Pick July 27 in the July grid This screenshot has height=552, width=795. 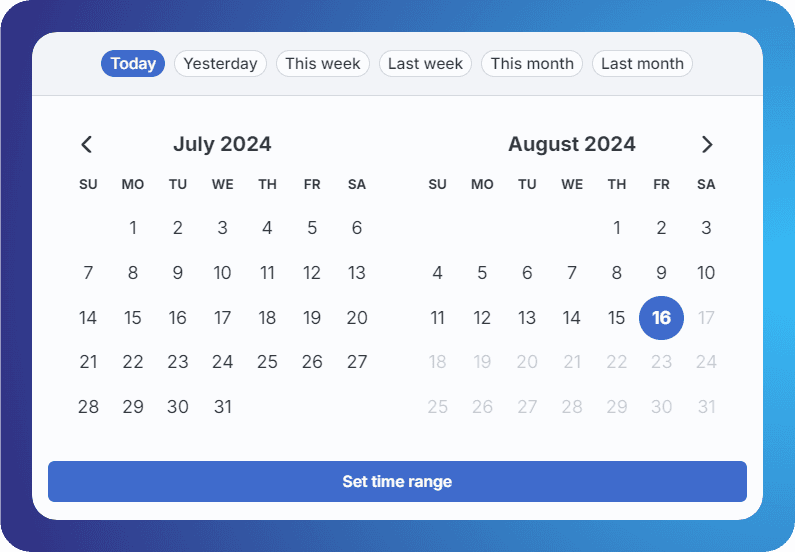[x=357, y=362]
